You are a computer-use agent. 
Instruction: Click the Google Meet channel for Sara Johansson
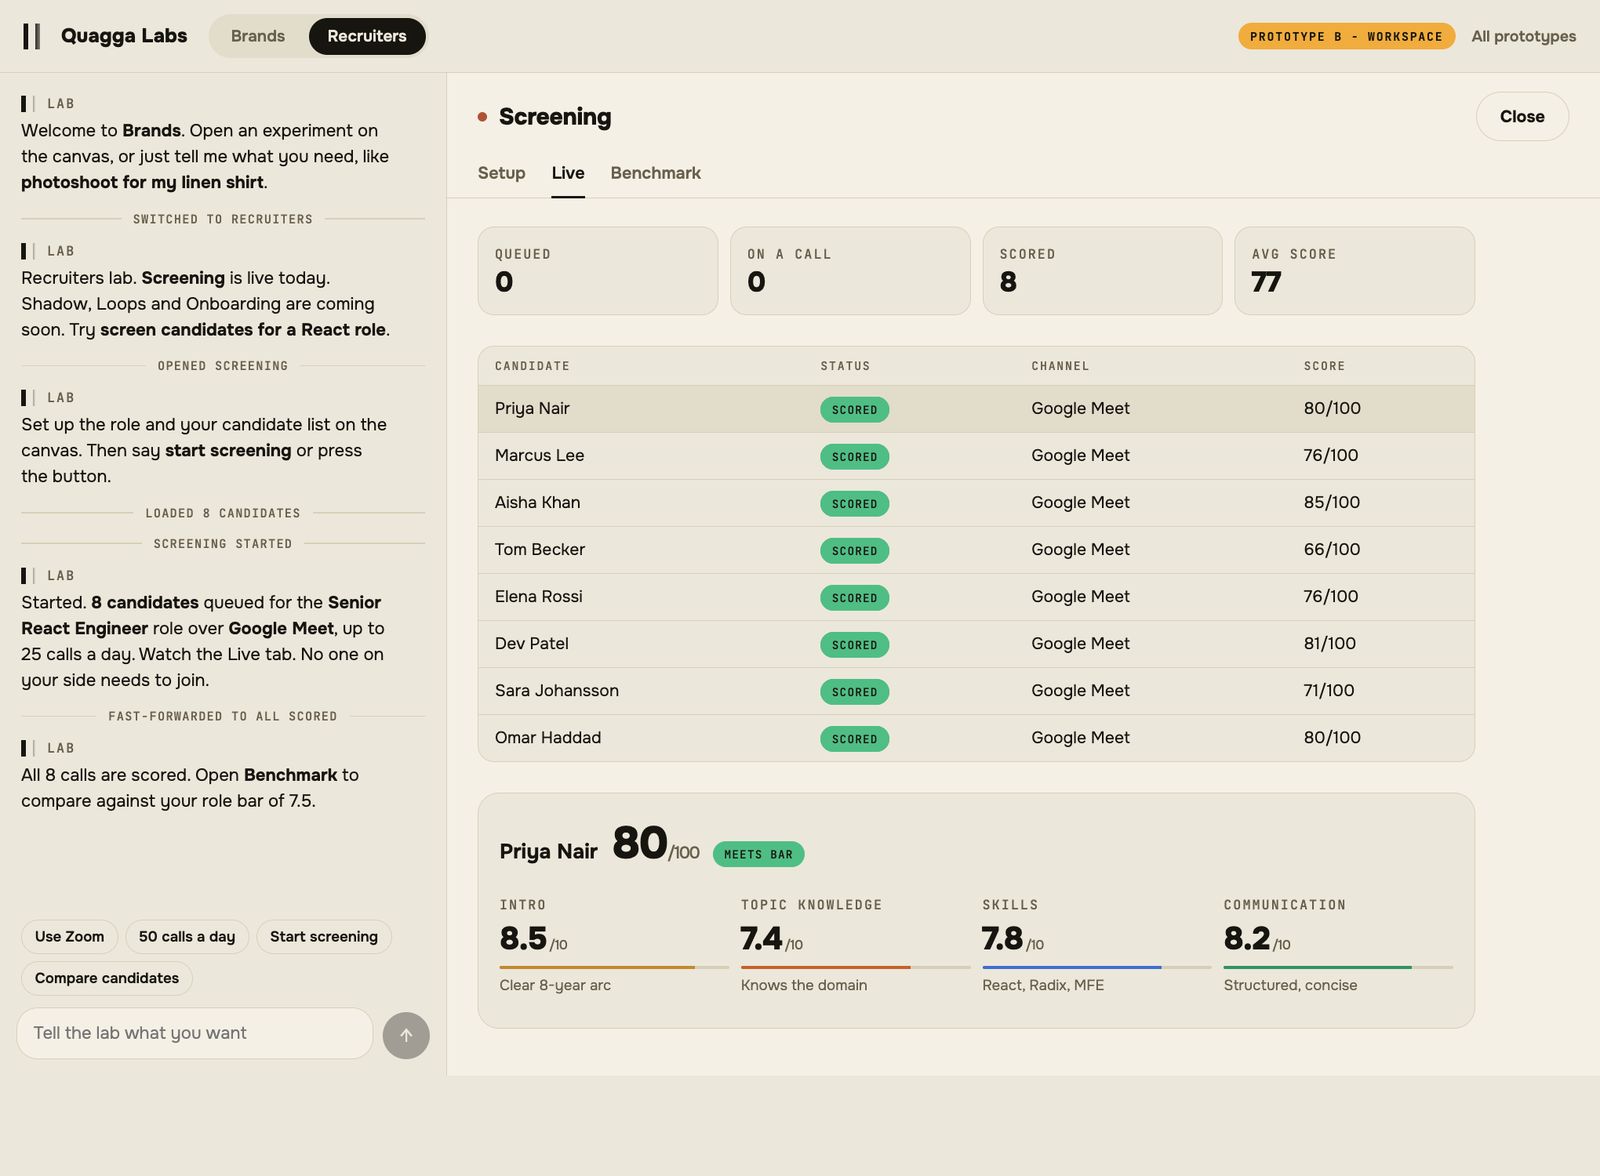pyautogui.click(x=1080, y=690)
